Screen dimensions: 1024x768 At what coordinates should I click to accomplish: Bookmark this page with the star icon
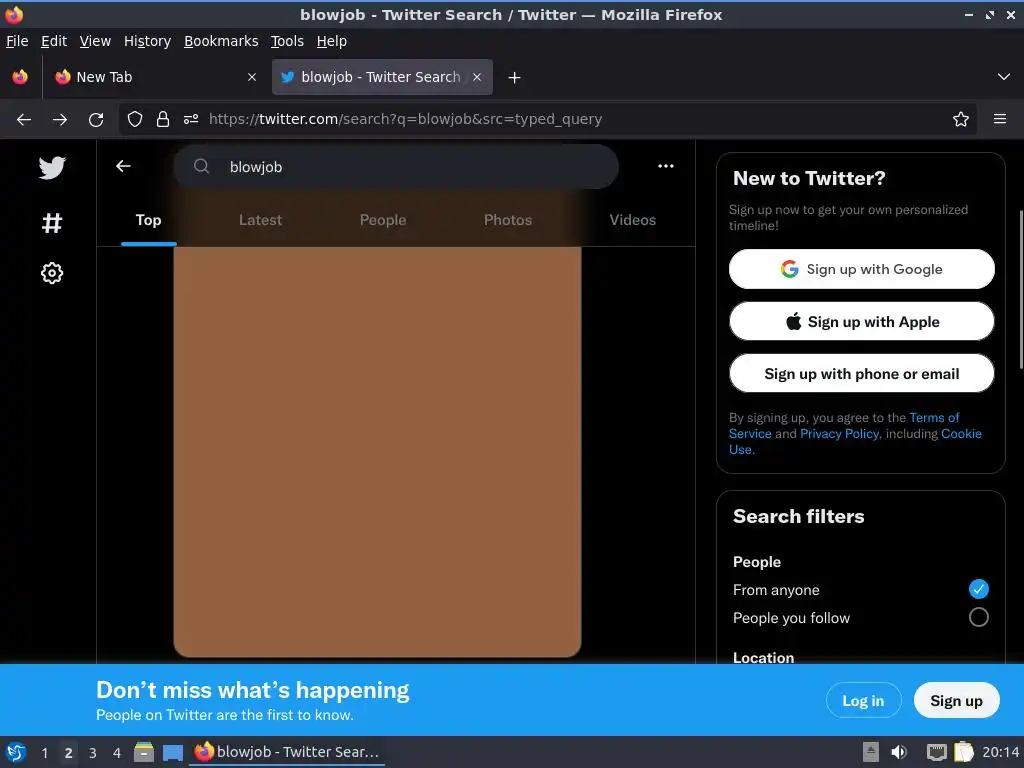click(x=961, y=119)
